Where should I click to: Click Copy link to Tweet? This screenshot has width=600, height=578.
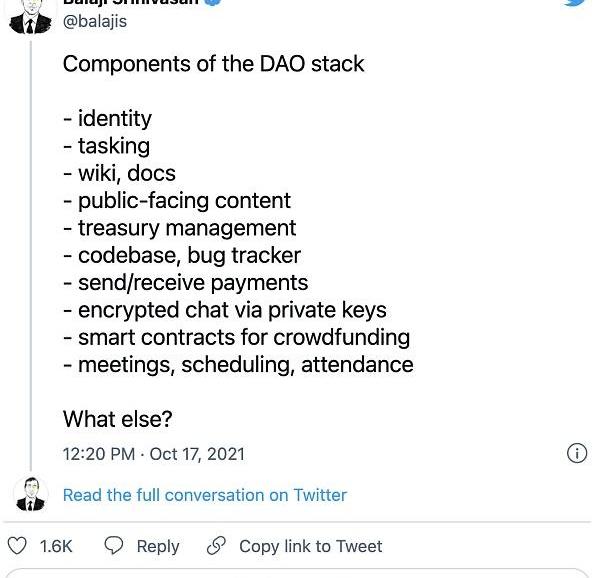point(311,546)
